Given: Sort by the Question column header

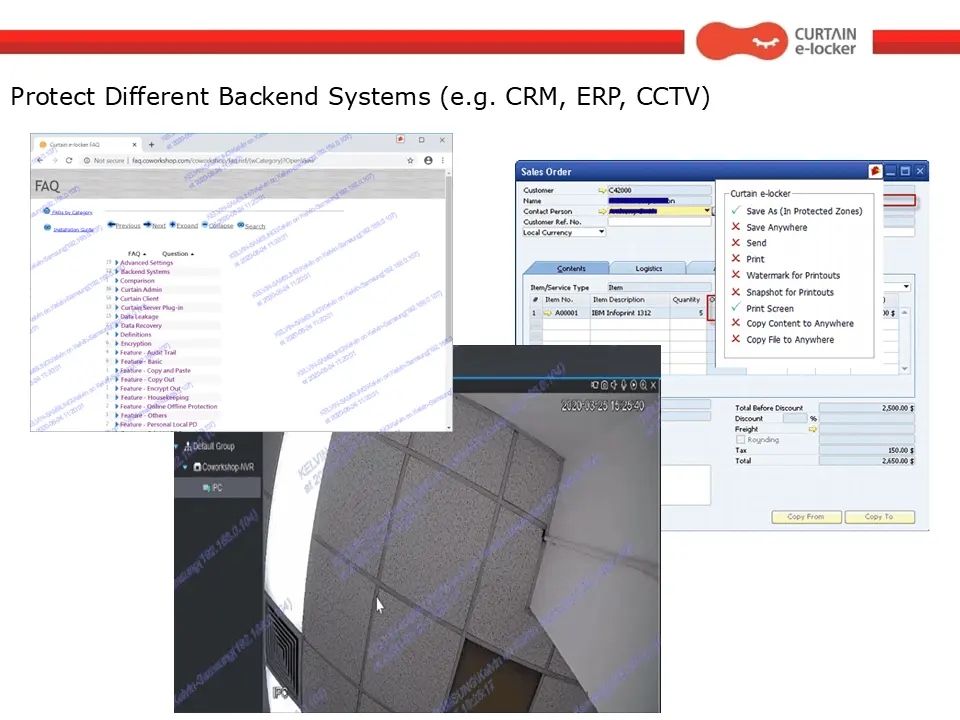Looking at the screenshot, I should point(178,253).
